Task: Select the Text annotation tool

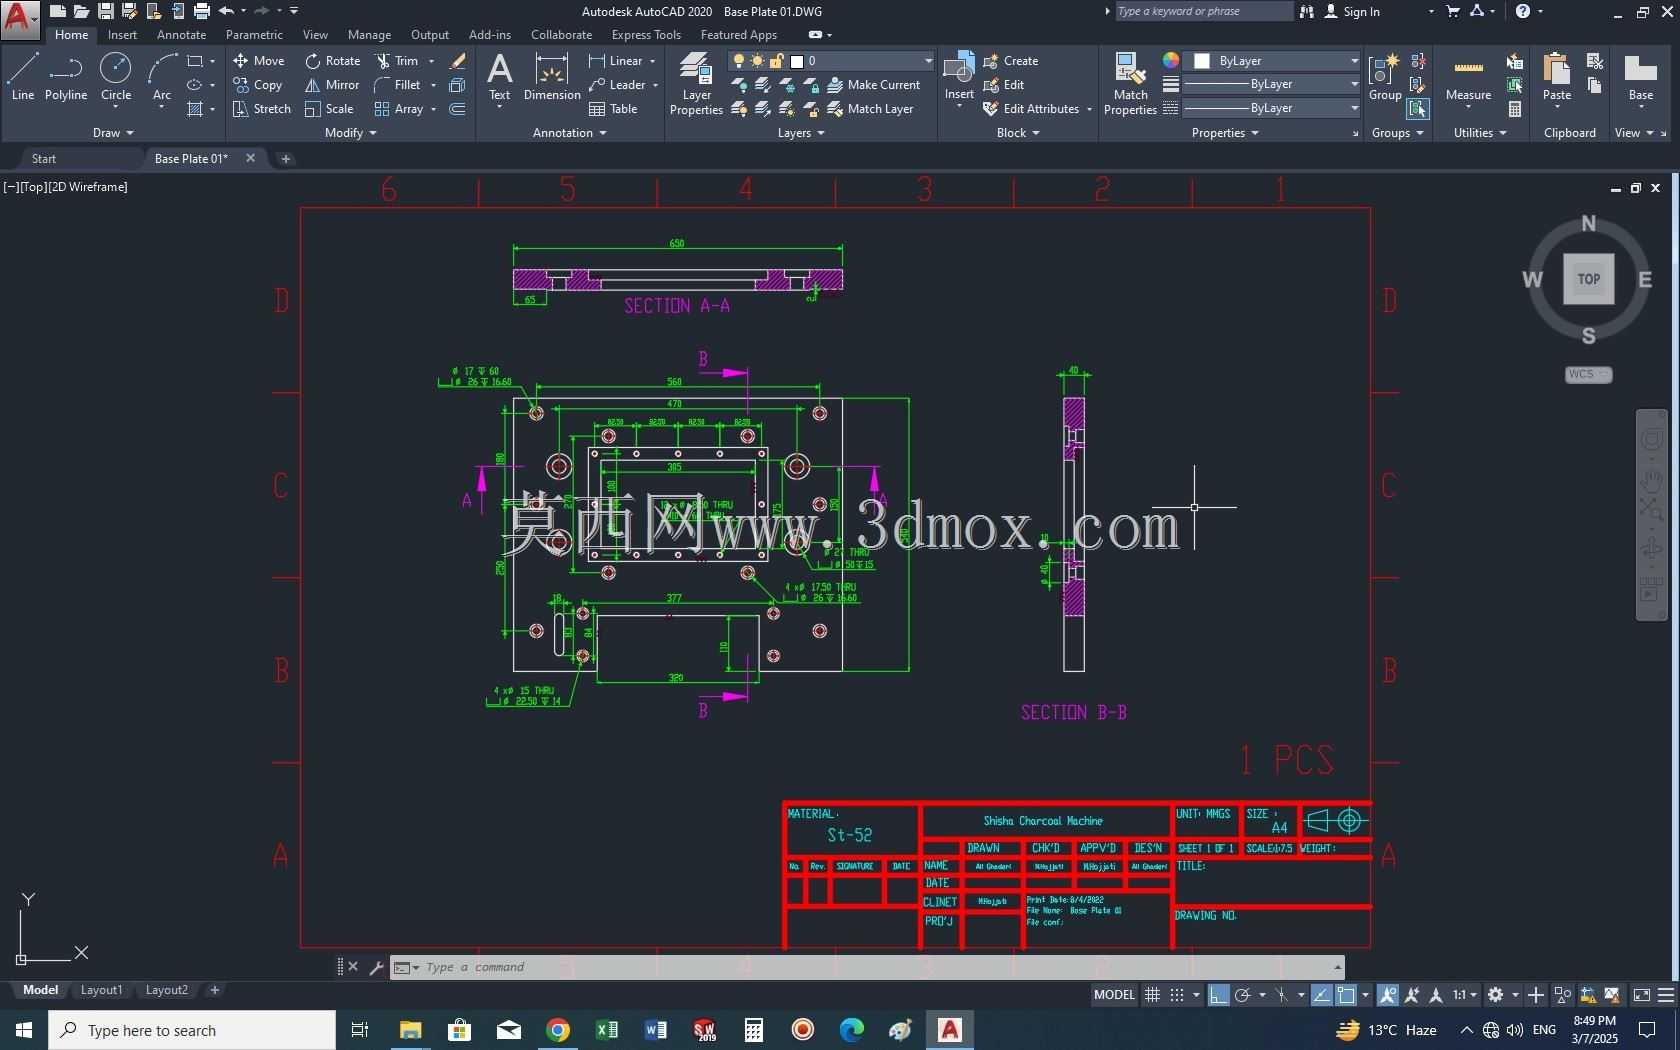Action: click(x=499, y=78)
